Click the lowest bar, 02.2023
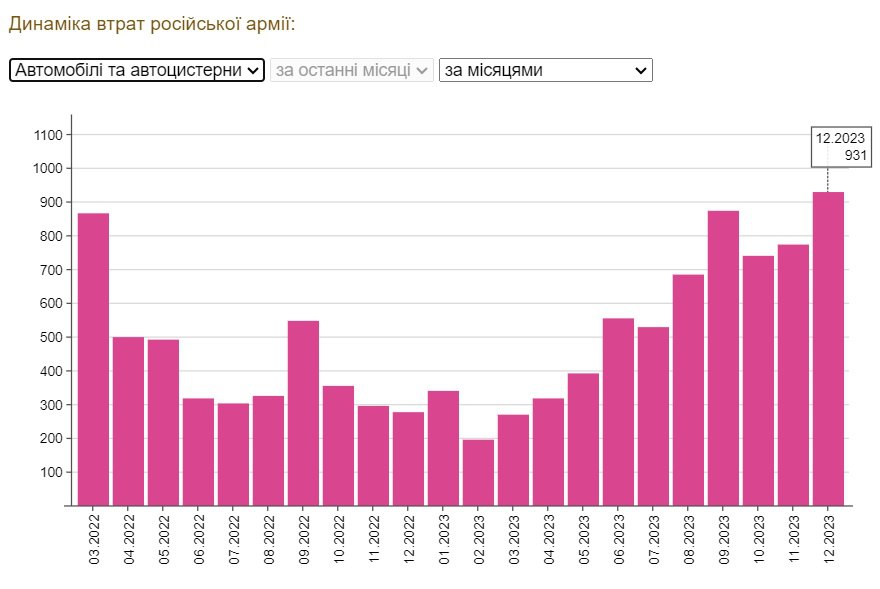Screen dimensions: 880x589 tap(478, 473)
